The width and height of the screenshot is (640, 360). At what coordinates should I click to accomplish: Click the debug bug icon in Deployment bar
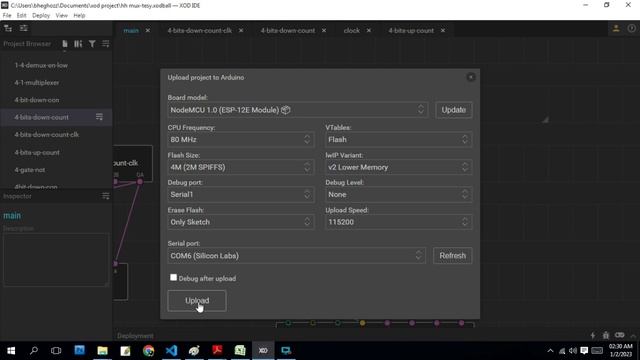tap(606, 336)
